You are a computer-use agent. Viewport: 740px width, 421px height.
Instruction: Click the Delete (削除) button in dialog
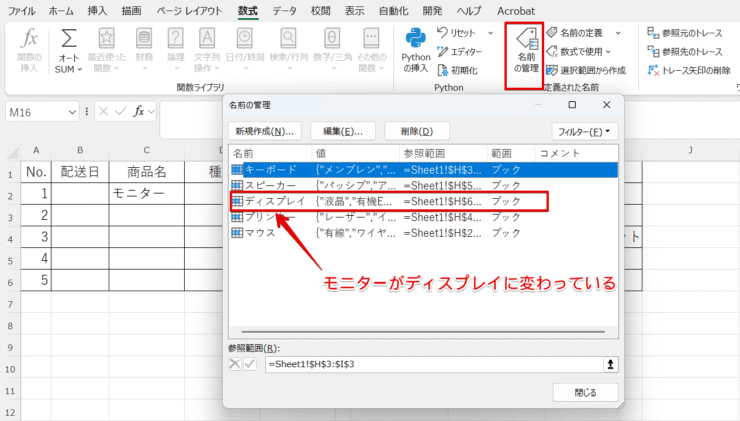tap(417, 131)
